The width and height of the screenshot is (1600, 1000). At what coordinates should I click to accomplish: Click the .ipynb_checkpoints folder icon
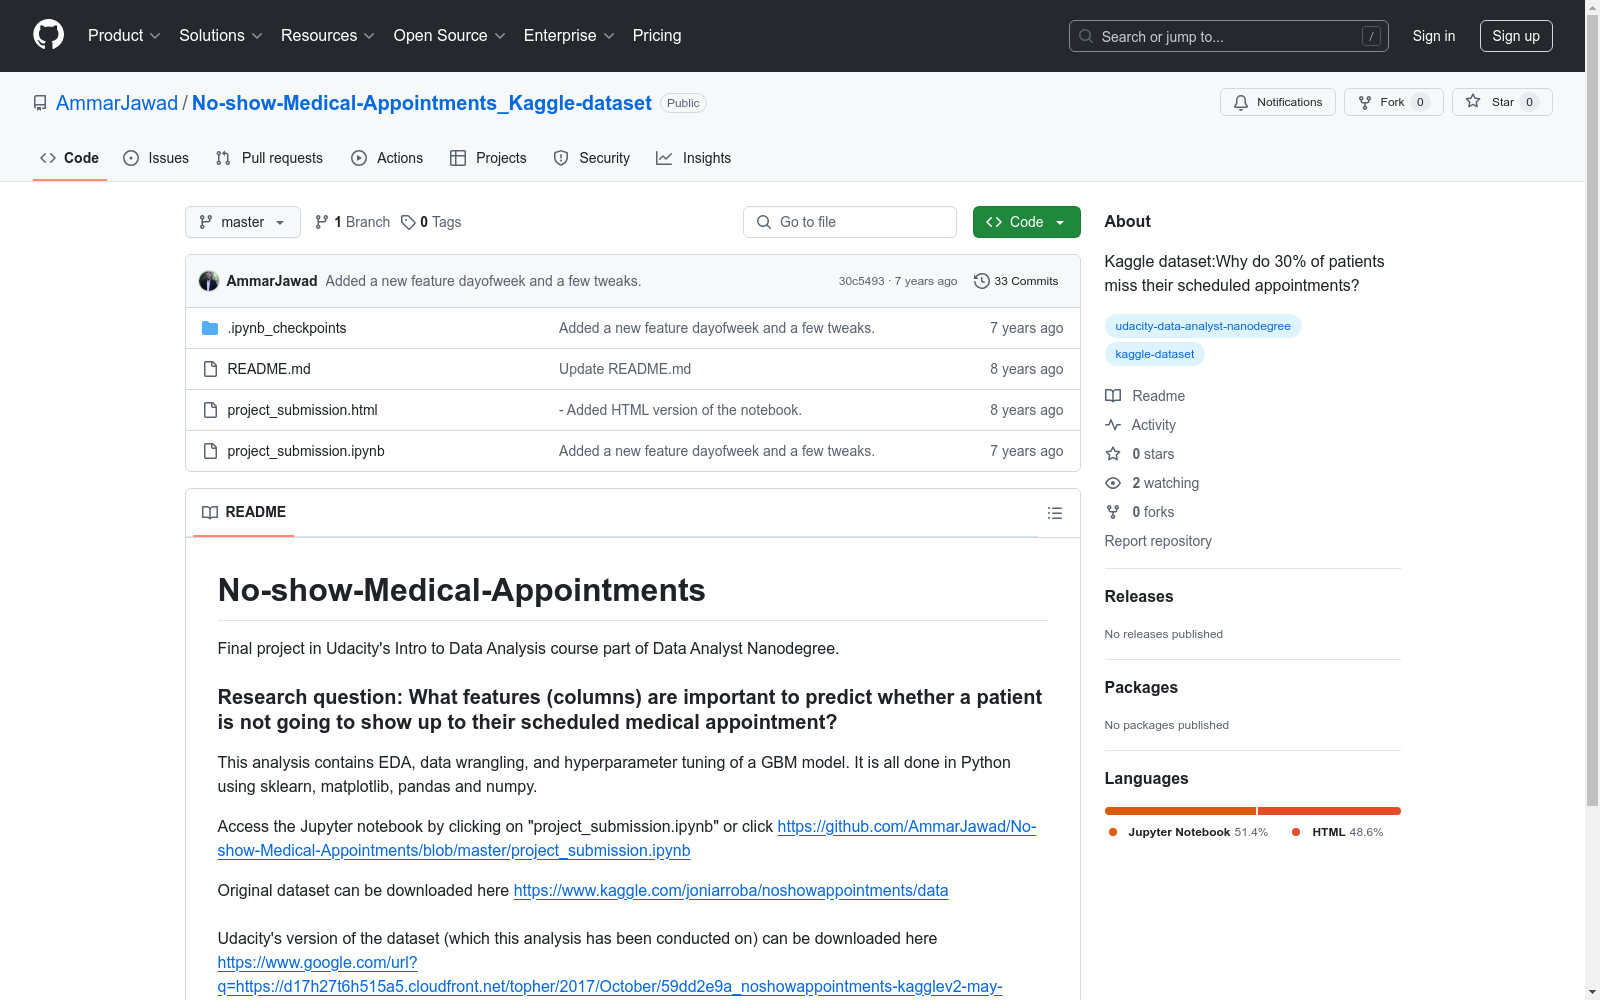coord(210,328)
